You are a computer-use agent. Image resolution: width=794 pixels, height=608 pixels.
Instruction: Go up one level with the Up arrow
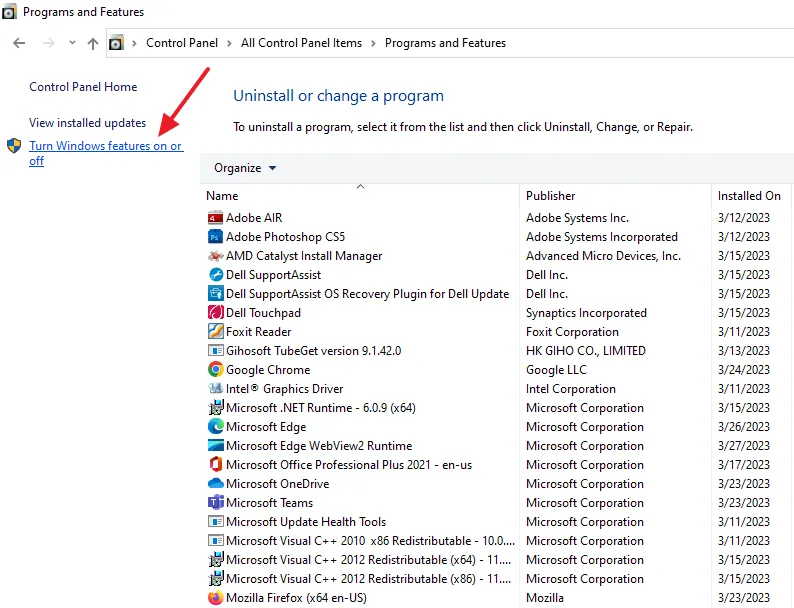(x=93, y=44)
